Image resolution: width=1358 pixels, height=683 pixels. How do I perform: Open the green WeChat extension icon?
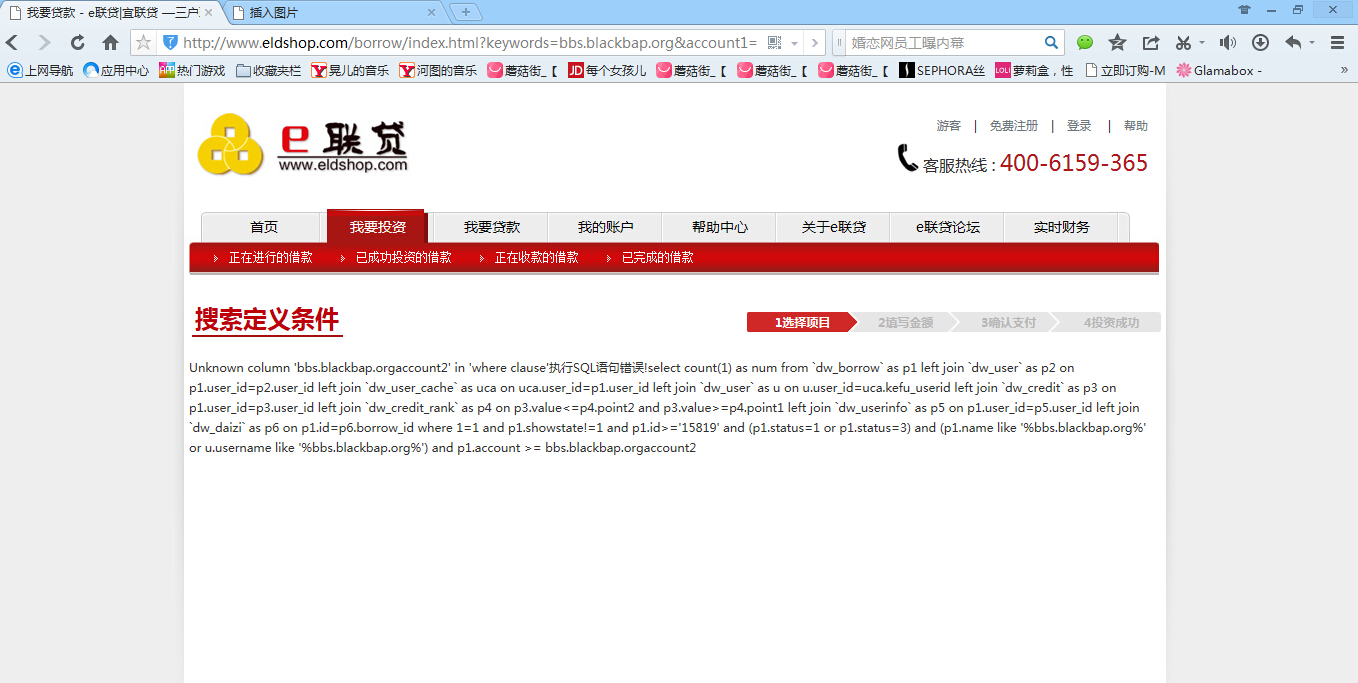point(1084,43)
